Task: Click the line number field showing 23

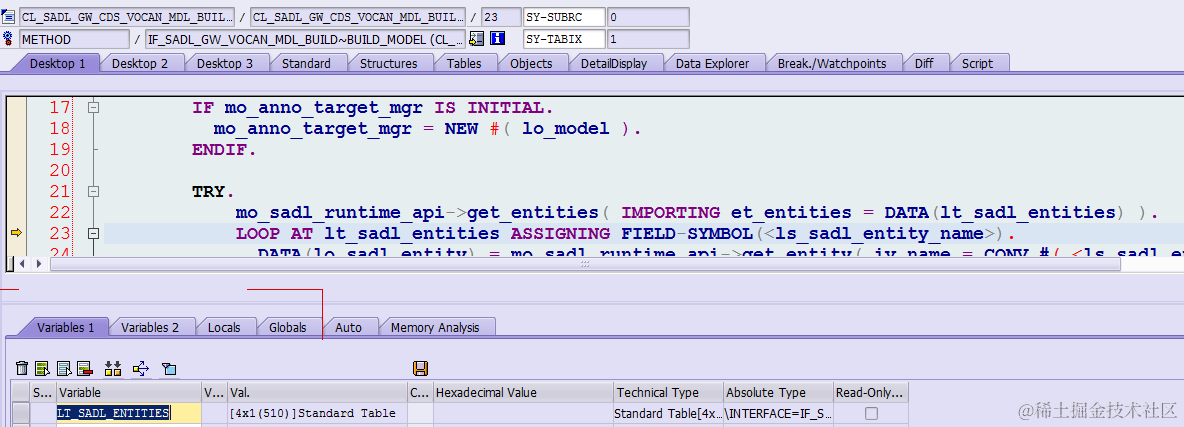Action: 501,17
